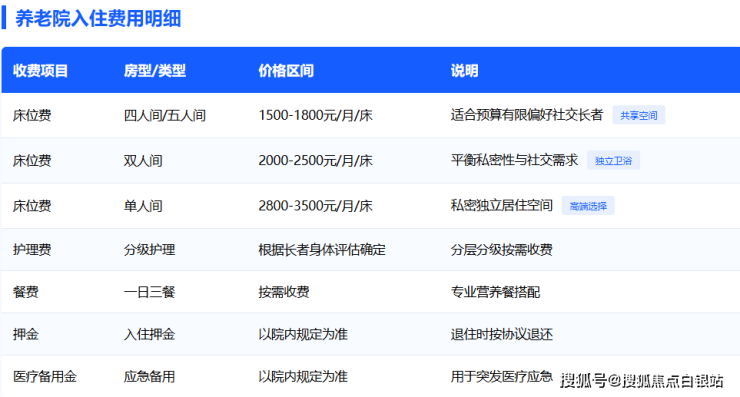Click the 共享空间 tag badge
740x397 pixels.
[639, 115]
